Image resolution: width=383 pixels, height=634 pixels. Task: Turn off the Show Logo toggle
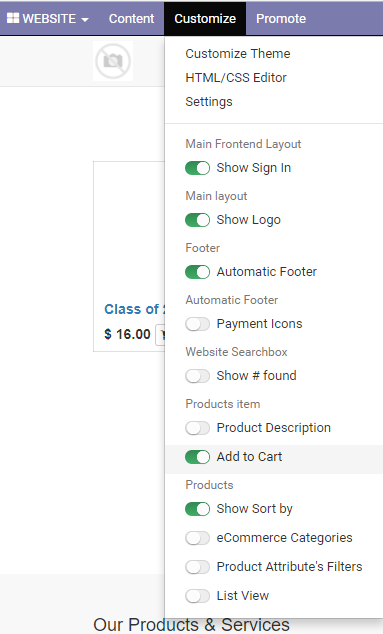pyautogui.click(x=197, y=220)
